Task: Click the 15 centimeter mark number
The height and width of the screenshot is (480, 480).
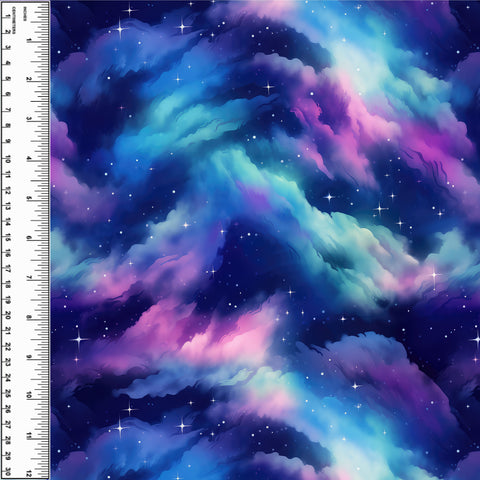Action: tap(8, 237)
